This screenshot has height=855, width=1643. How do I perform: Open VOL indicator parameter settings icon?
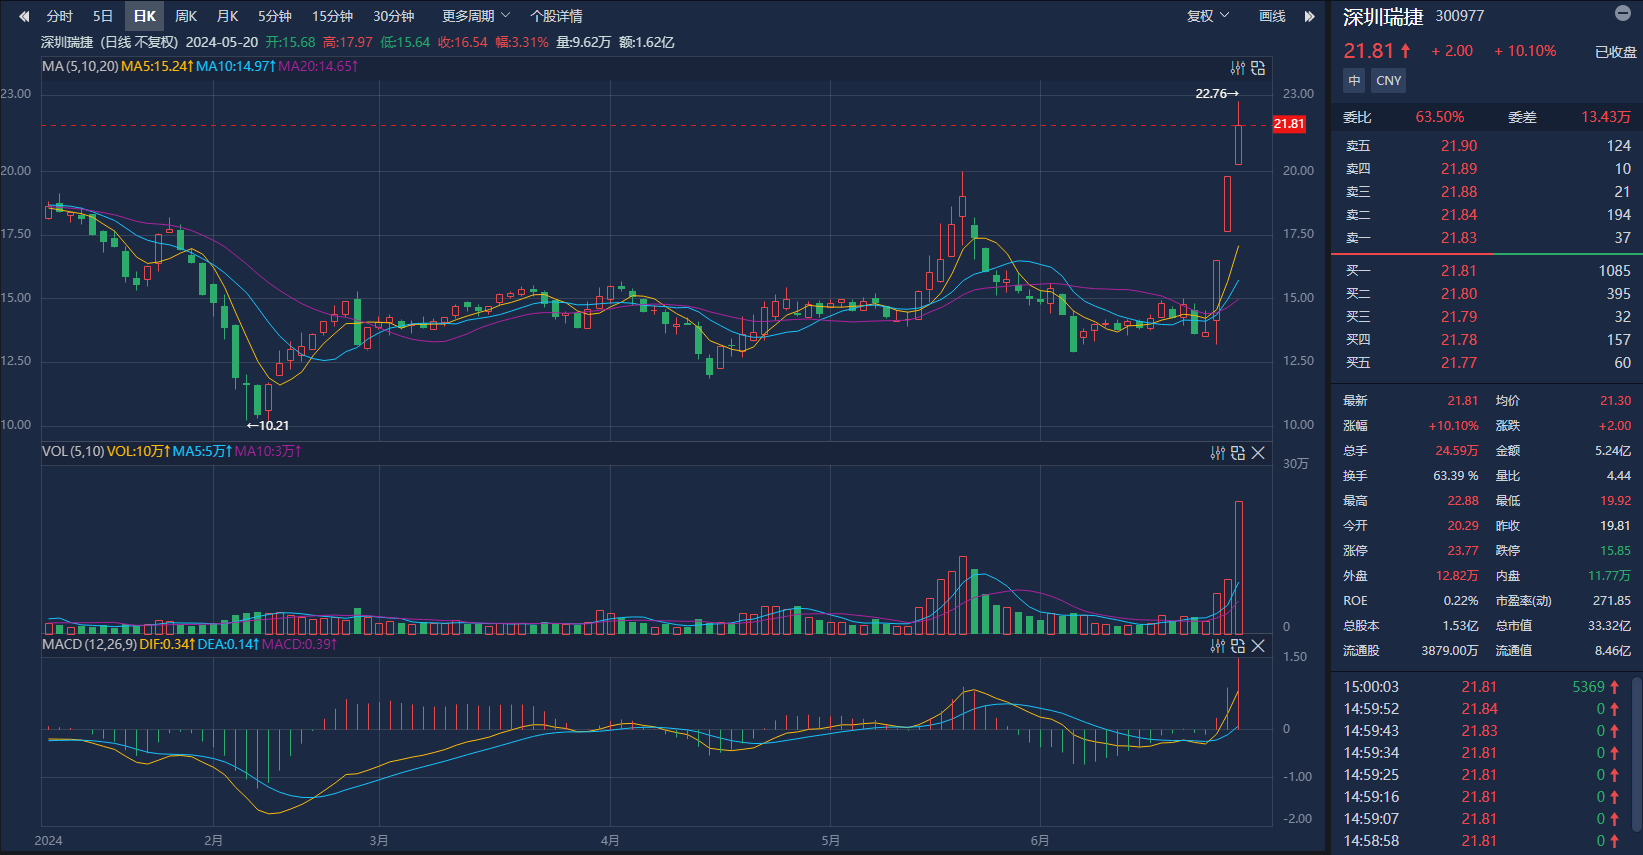1218,453
